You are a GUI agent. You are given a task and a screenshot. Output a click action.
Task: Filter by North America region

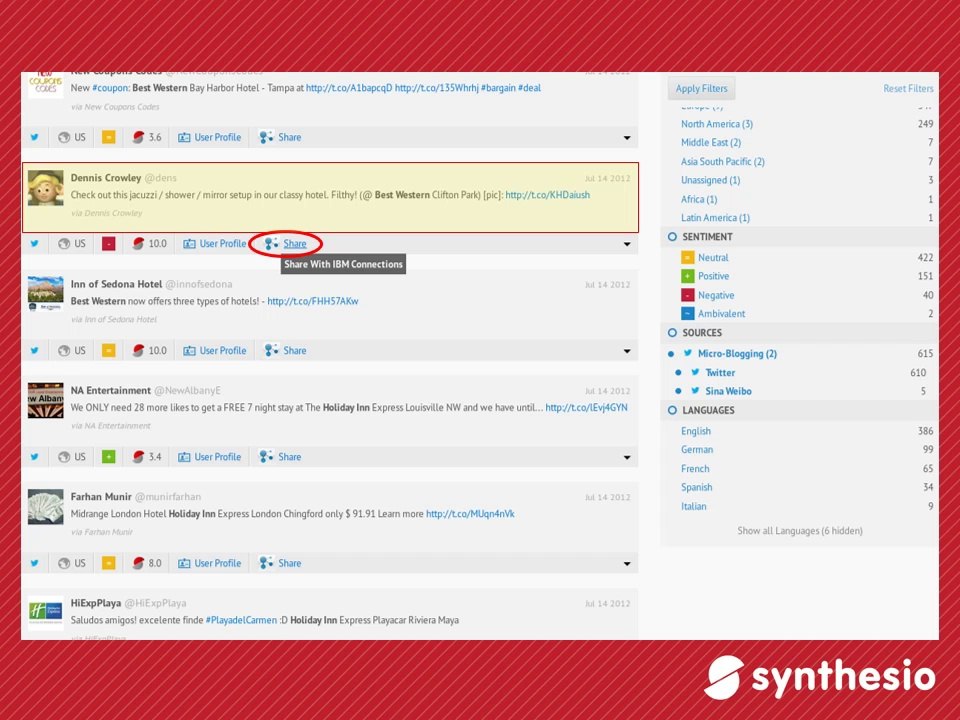(717, 124)
